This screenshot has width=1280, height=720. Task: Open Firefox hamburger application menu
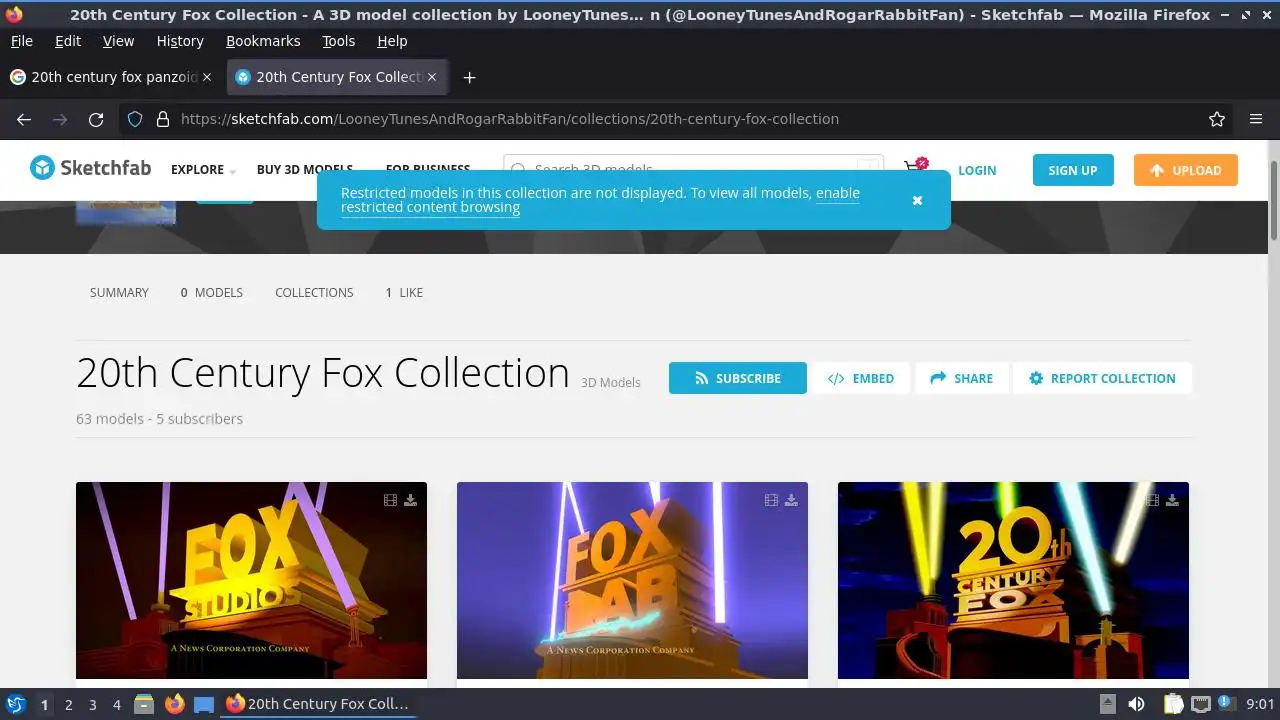pyautogui.click(x=1256, y=119)
